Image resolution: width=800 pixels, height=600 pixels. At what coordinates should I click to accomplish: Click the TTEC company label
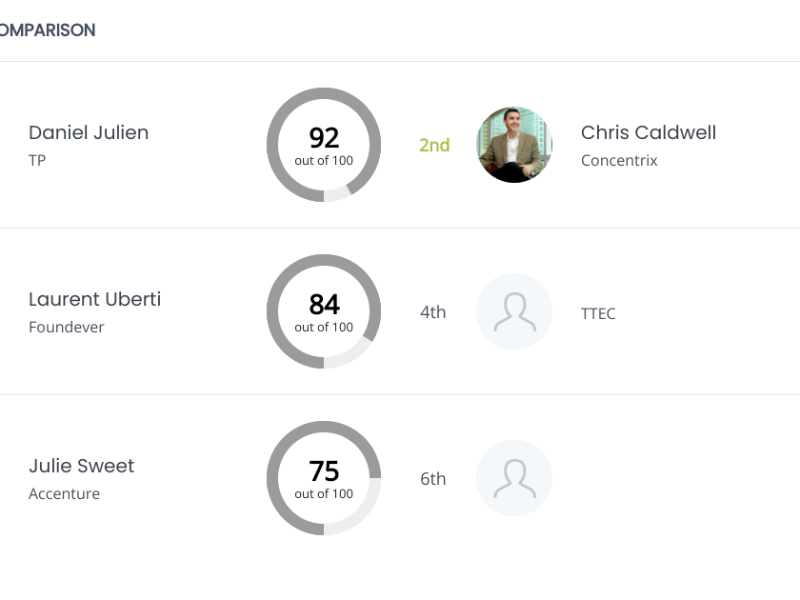[x=598, y=314]
